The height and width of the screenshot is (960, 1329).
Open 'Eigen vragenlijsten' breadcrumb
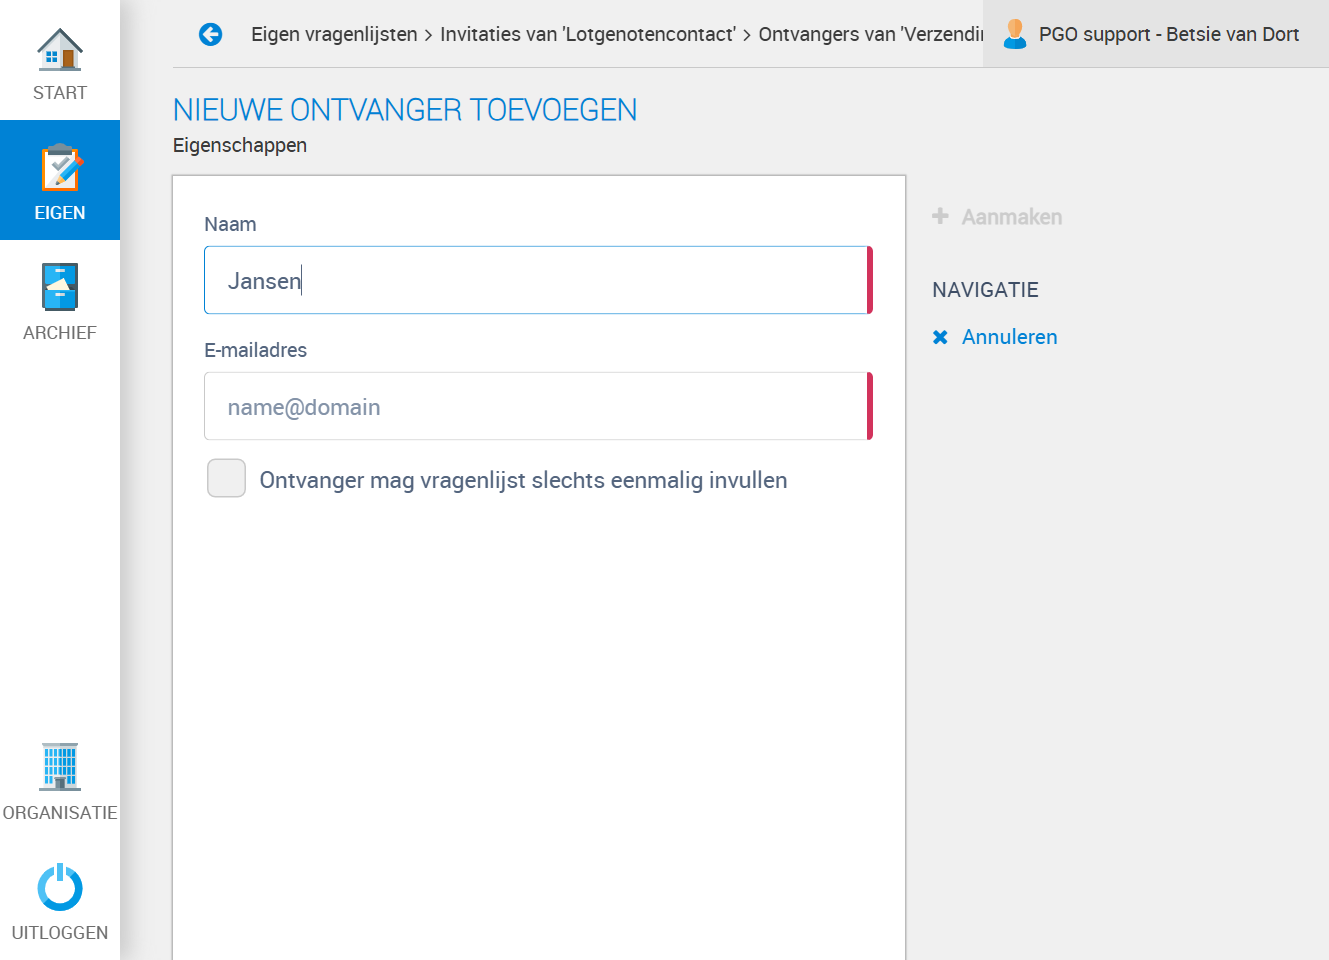click(x=334, y=34)
